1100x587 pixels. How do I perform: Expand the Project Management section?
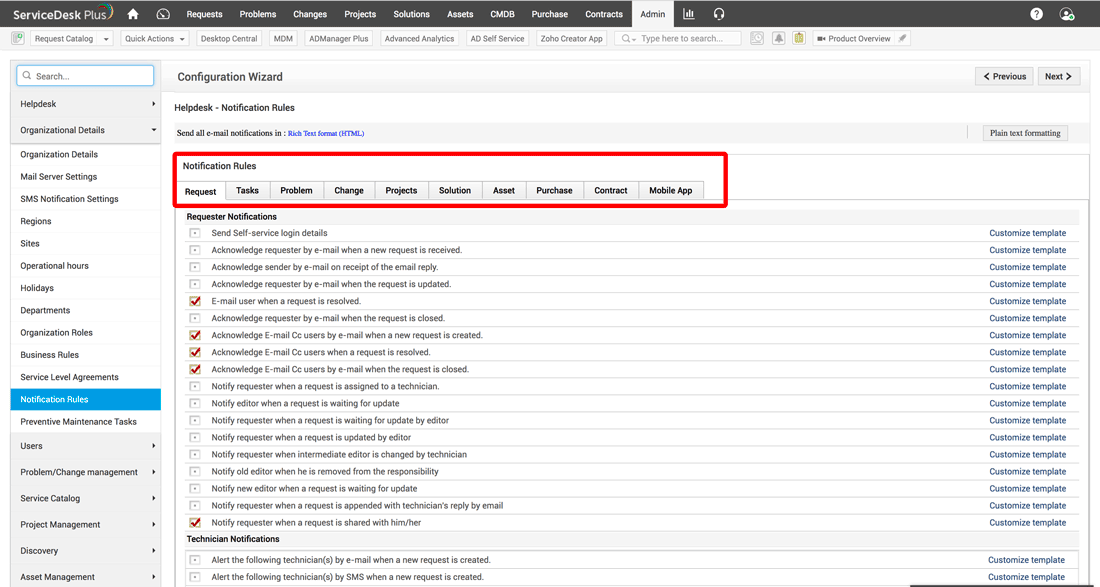[x=86, y=525]
